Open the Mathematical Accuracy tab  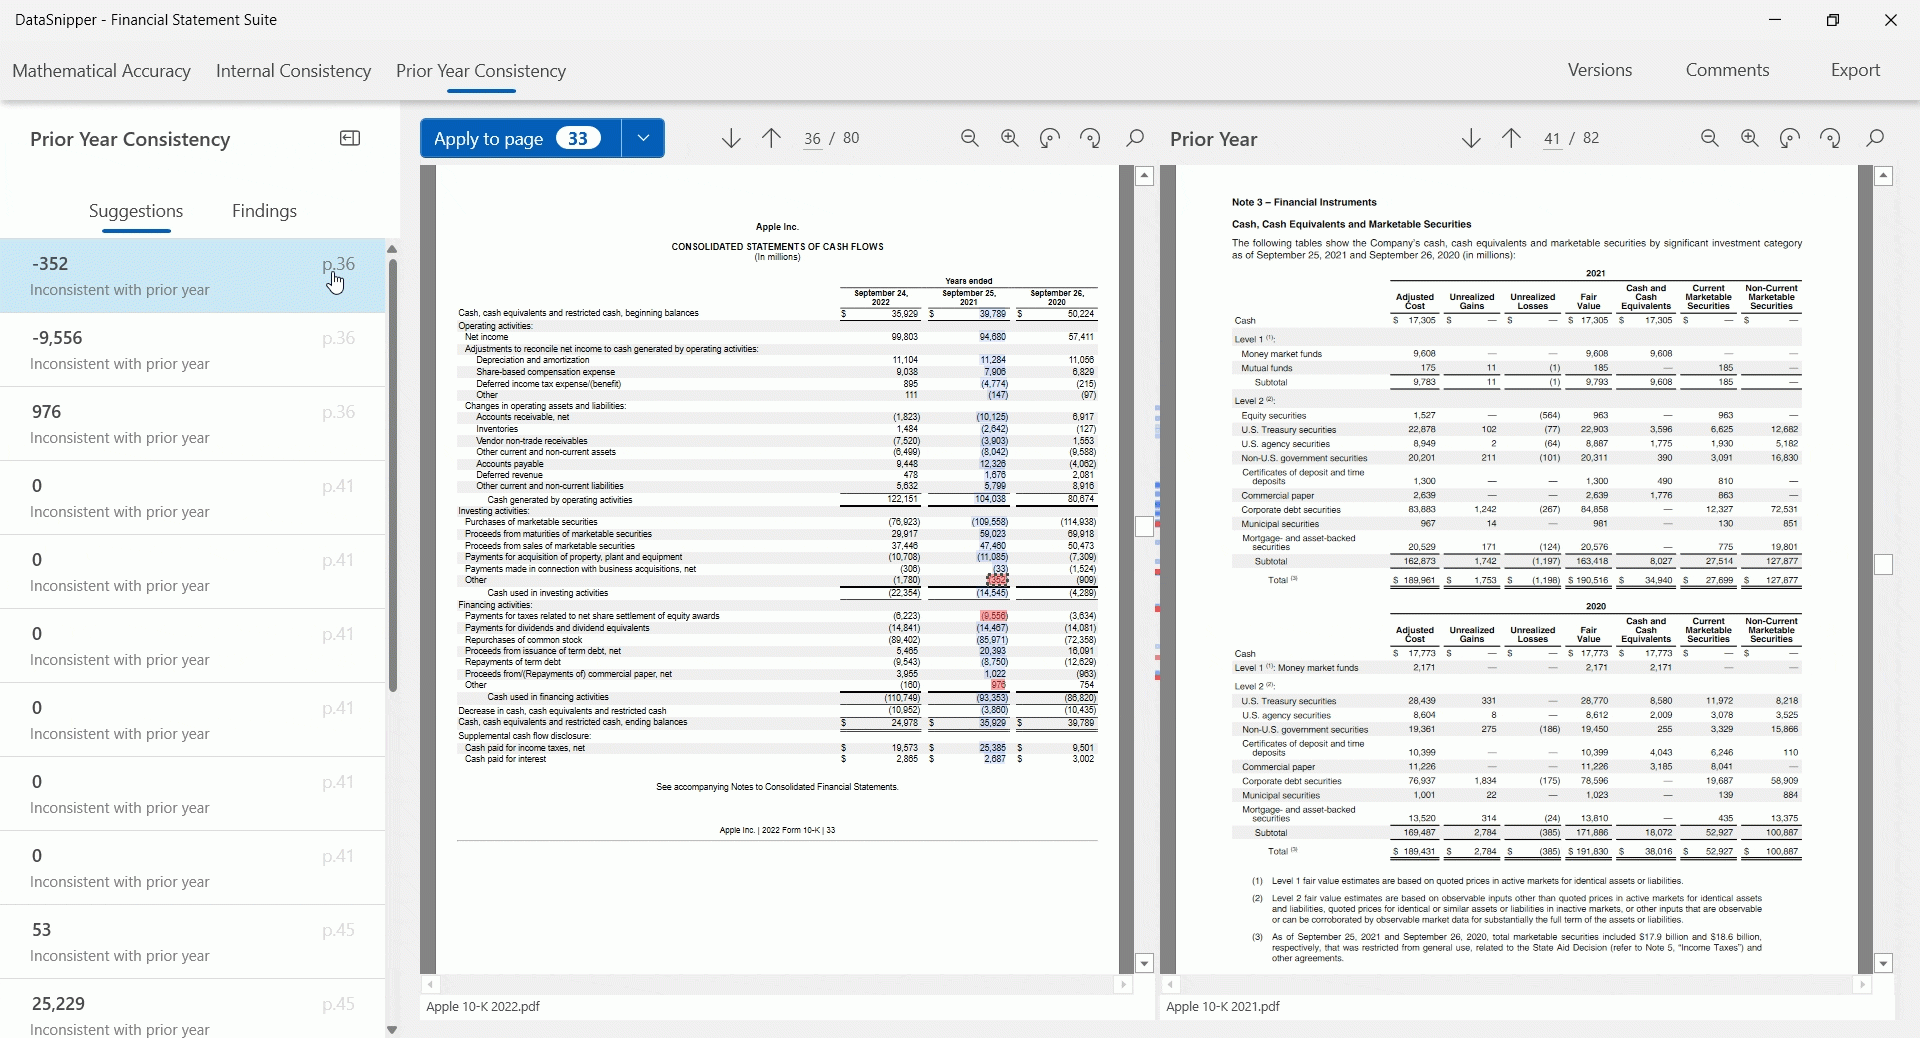[102, 71]
